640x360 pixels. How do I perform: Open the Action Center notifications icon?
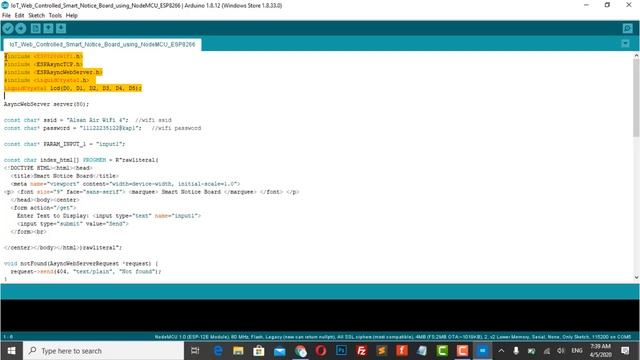[625, 351]
